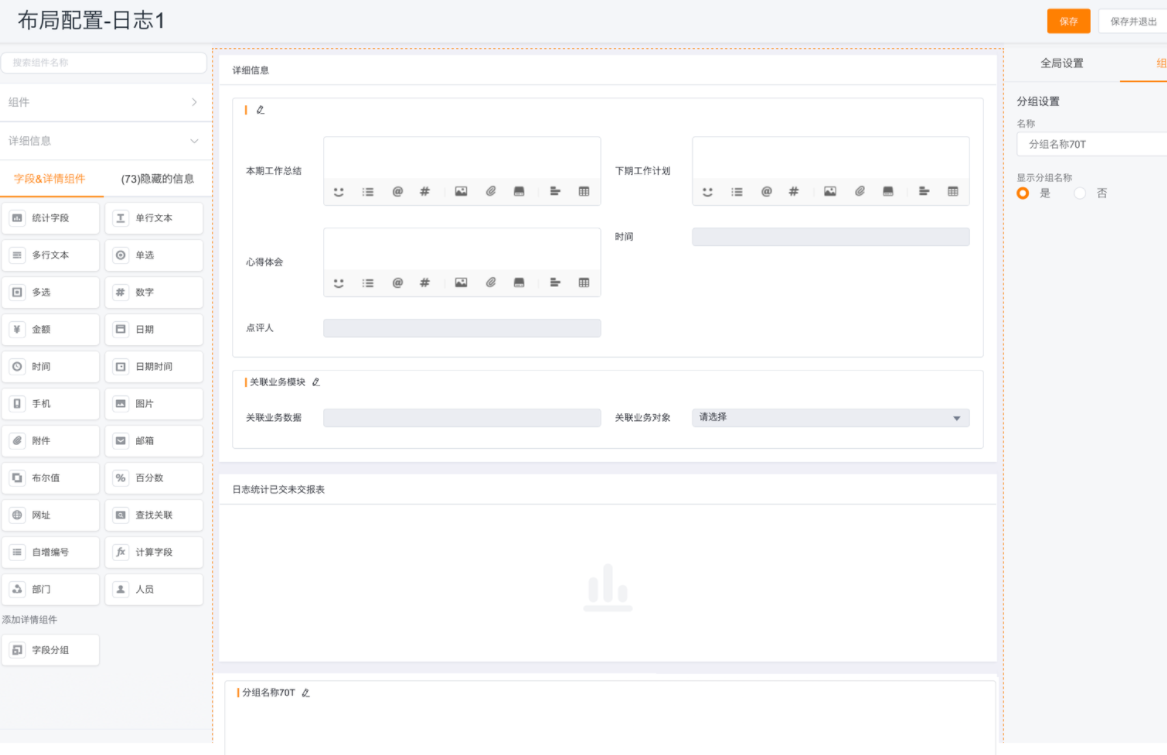Select the 计算字段 component

coord(154,552)
